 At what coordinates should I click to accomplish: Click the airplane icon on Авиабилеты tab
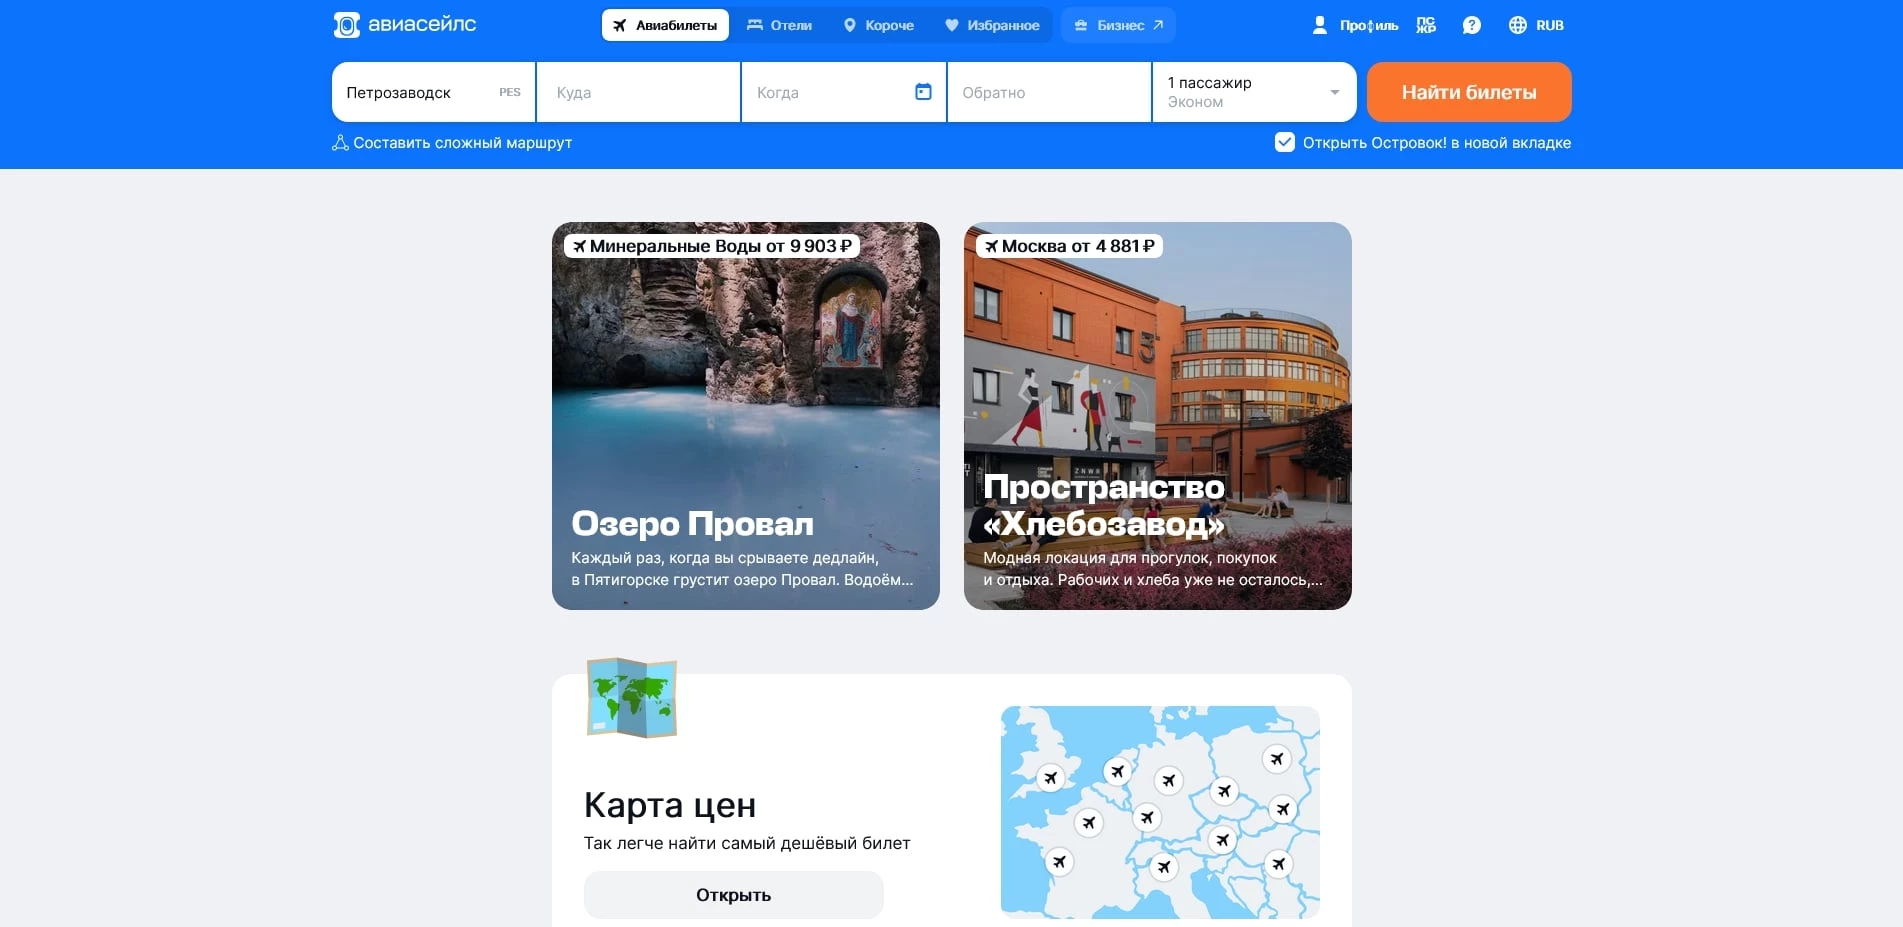620,25
